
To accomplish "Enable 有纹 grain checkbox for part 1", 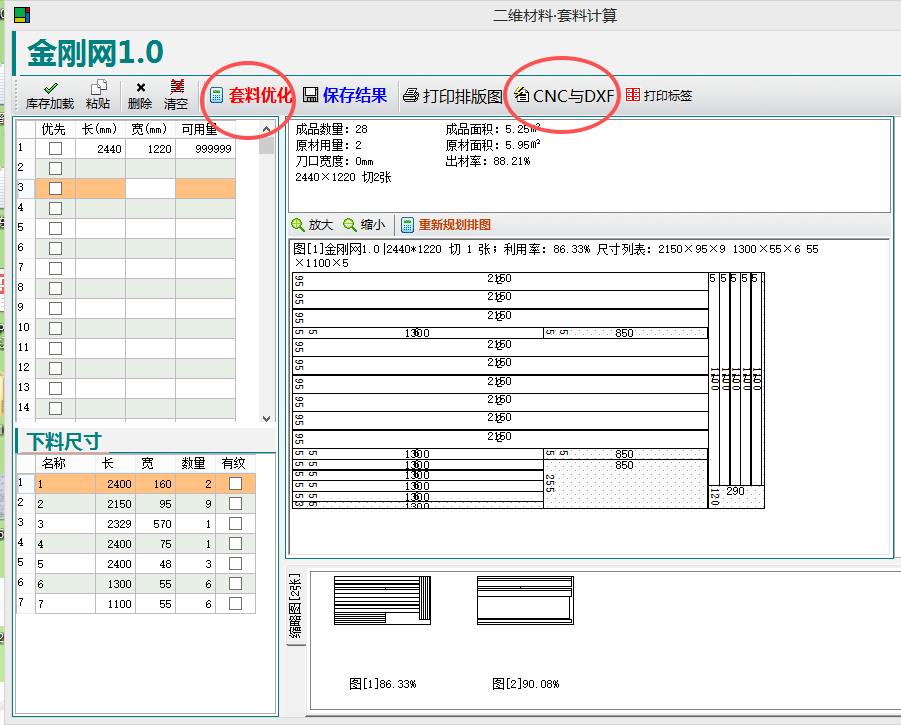I will 236,484.
